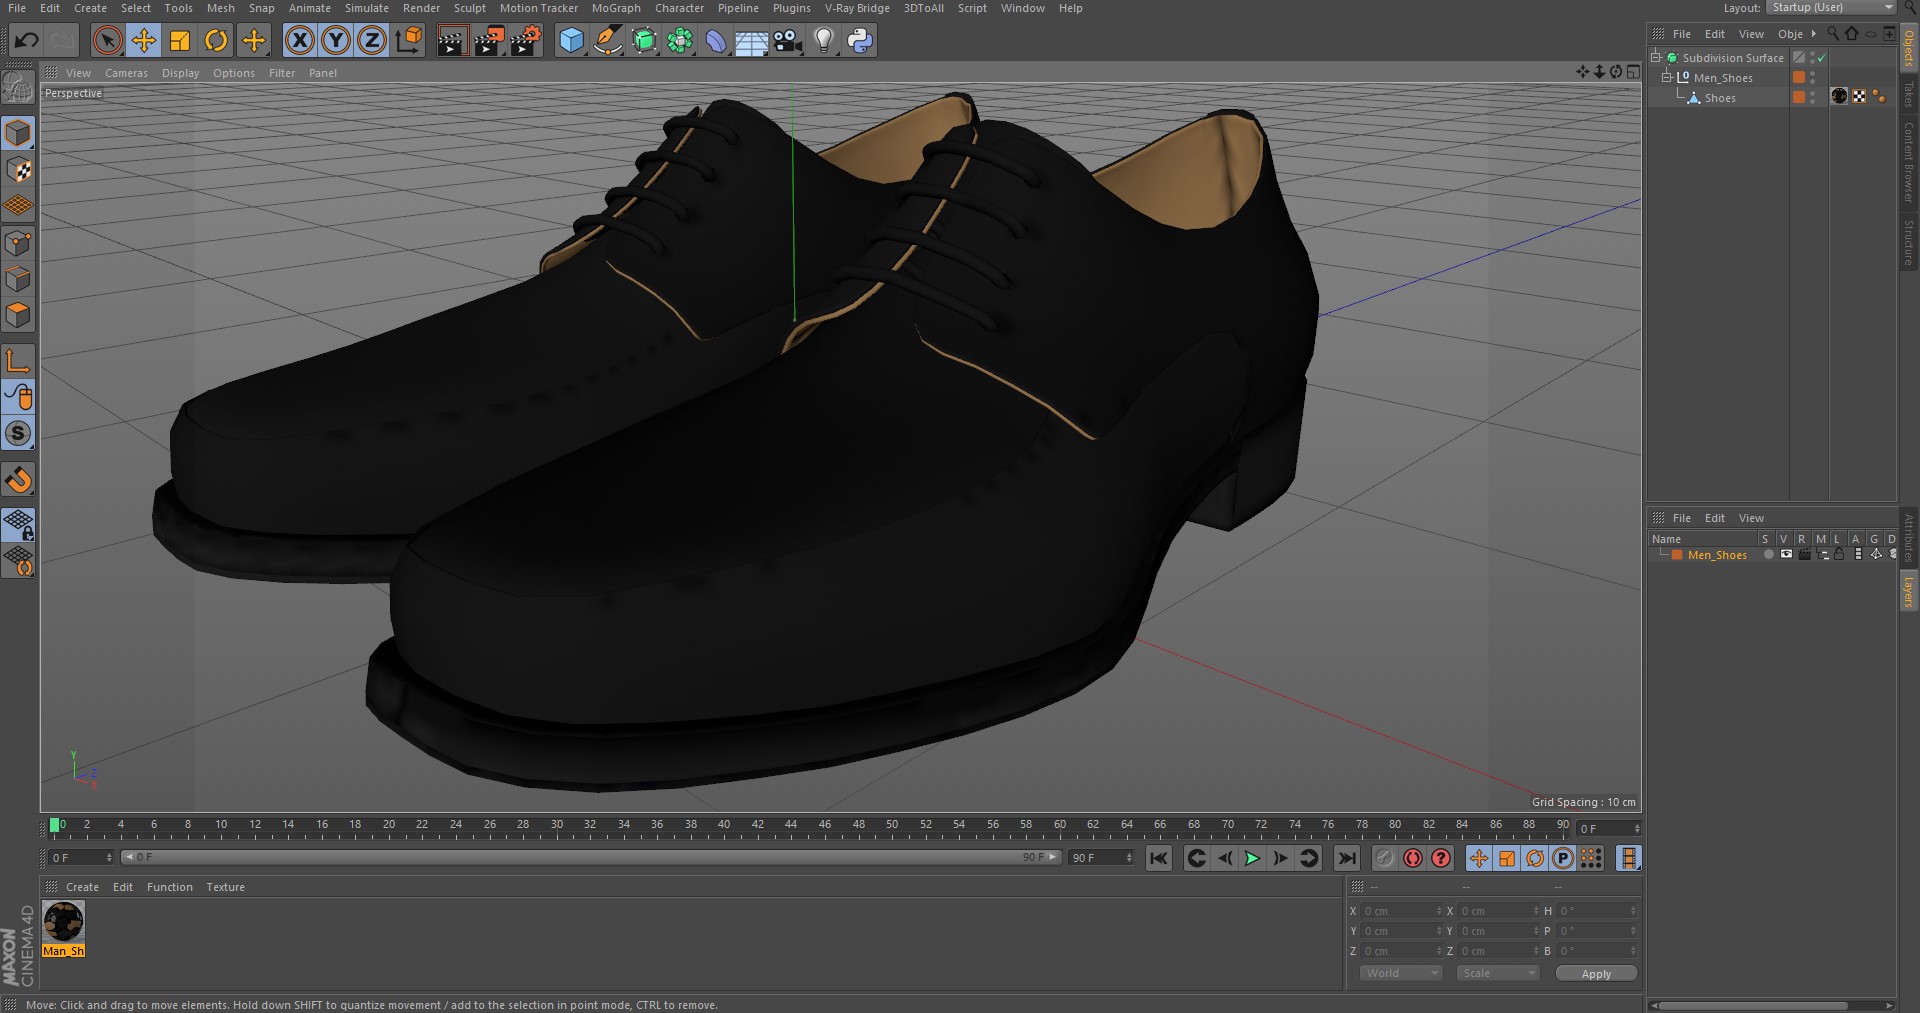This screenshot has width=1920, height=1013.
Task: Open the V-Ray Bridge menu
Action: 857,8
